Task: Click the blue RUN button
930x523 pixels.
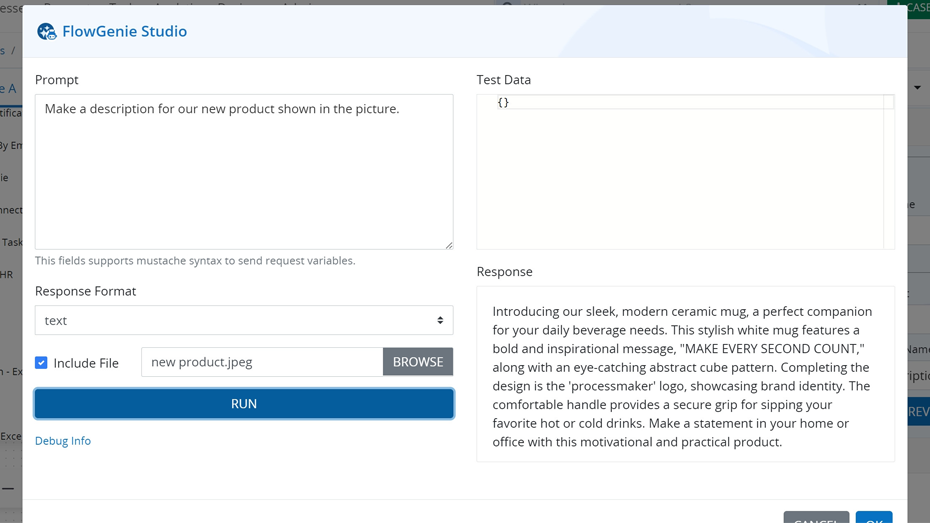Action: coord(244,404)
